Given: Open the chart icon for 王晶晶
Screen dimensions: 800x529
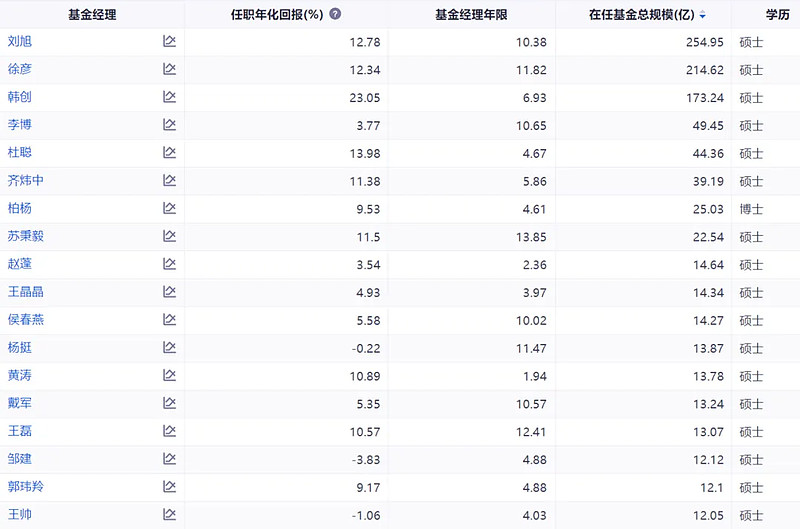Looking at the screenshot, I should click(169, 291).
